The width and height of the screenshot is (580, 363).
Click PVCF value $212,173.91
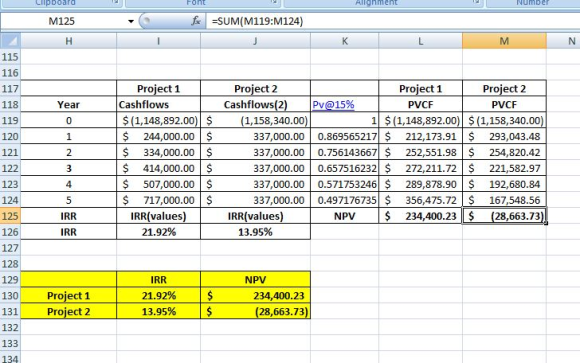[x=420, y=136]
